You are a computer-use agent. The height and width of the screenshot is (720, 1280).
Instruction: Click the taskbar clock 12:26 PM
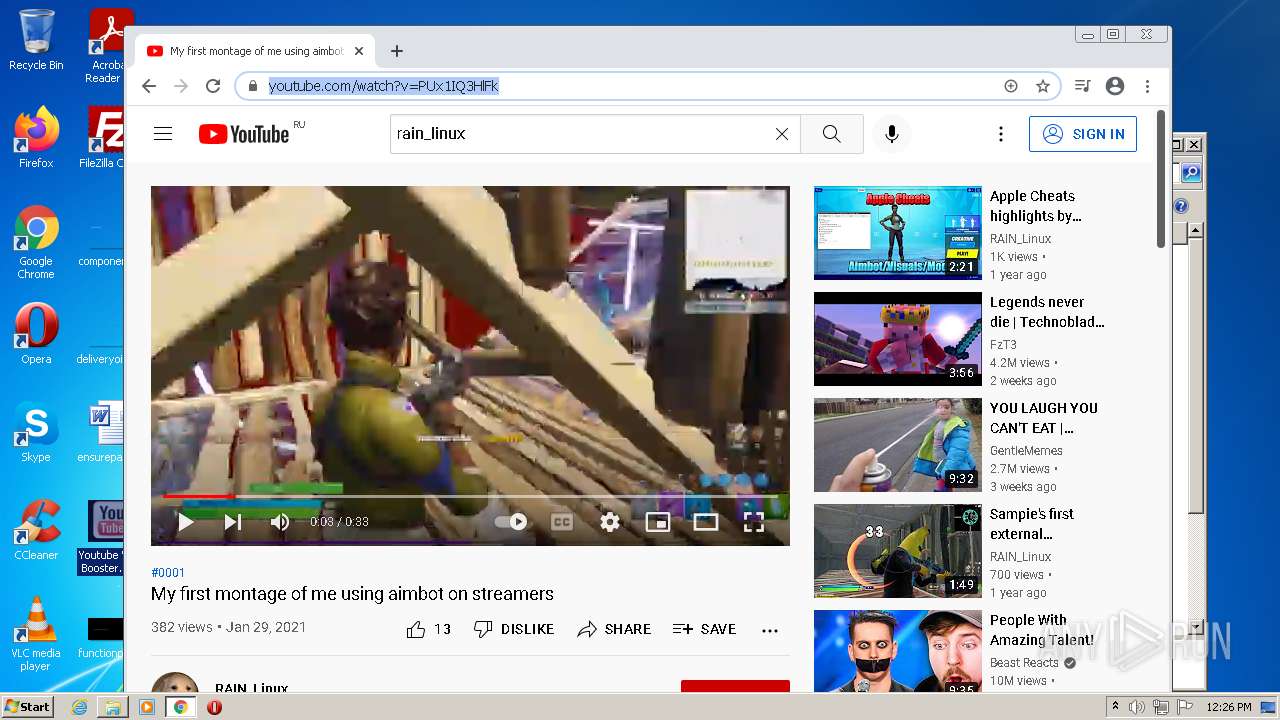[x=1229, y=707]
